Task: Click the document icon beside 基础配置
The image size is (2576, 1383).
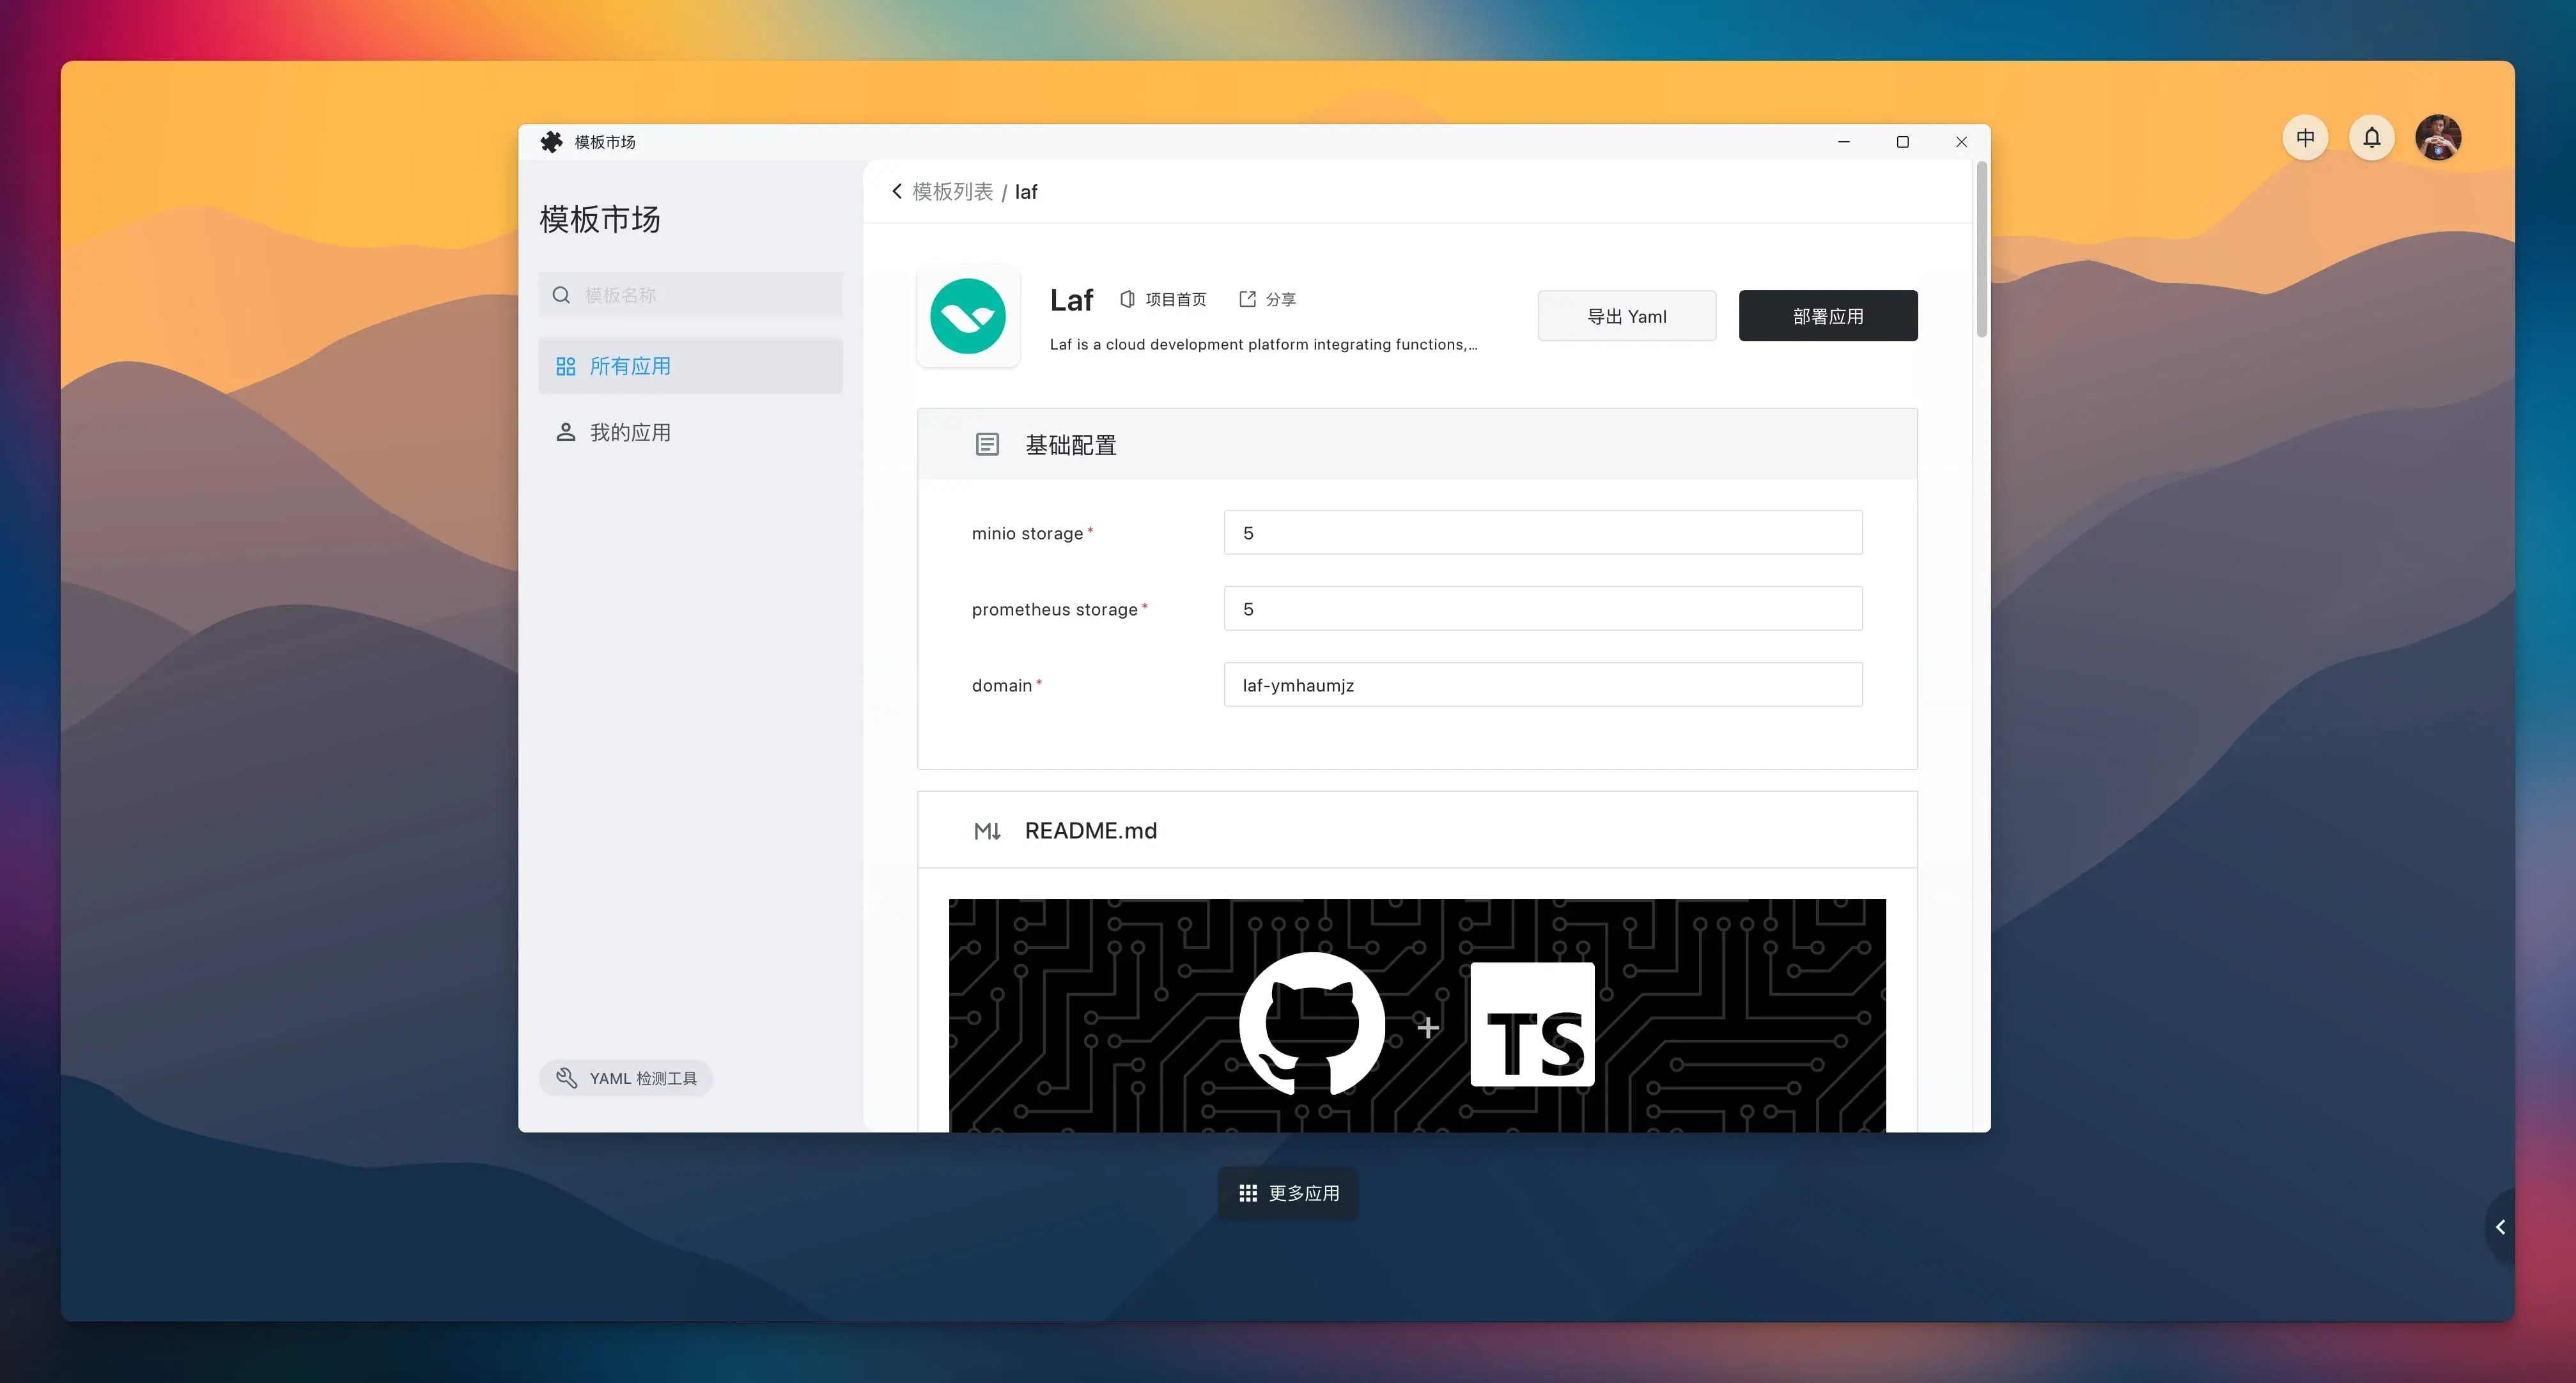Action: 988,444
